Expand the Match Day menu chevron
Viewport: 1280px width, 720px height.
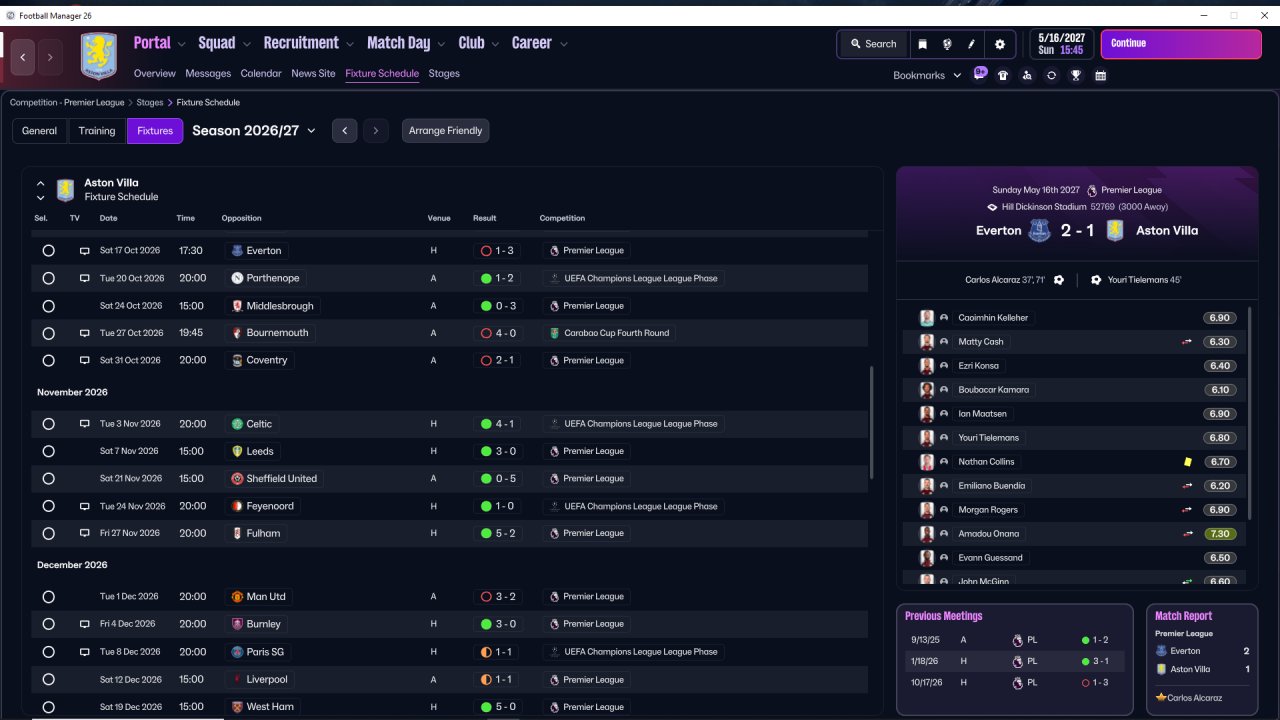point(441,44)
